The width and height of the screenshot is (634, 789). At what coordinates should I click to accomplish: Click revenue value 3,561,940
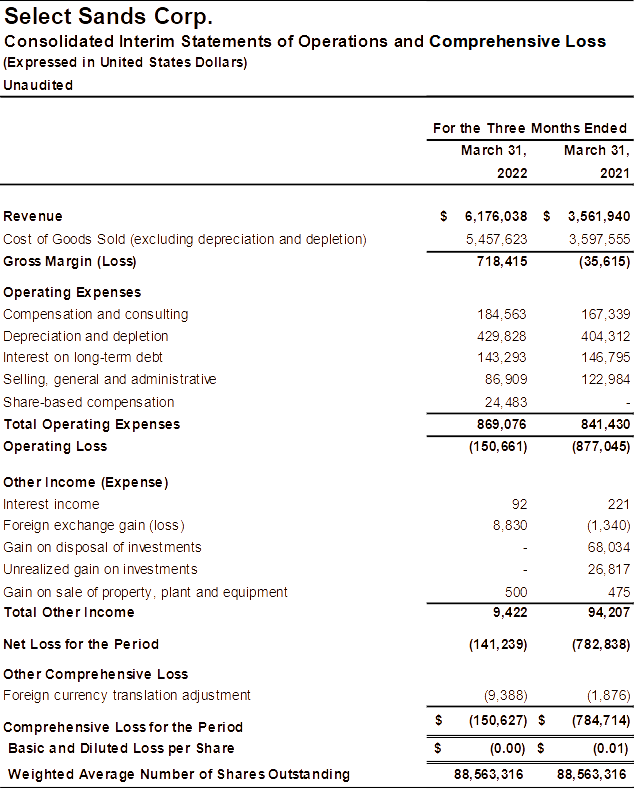pyautogui.click(x=599, y=216)
